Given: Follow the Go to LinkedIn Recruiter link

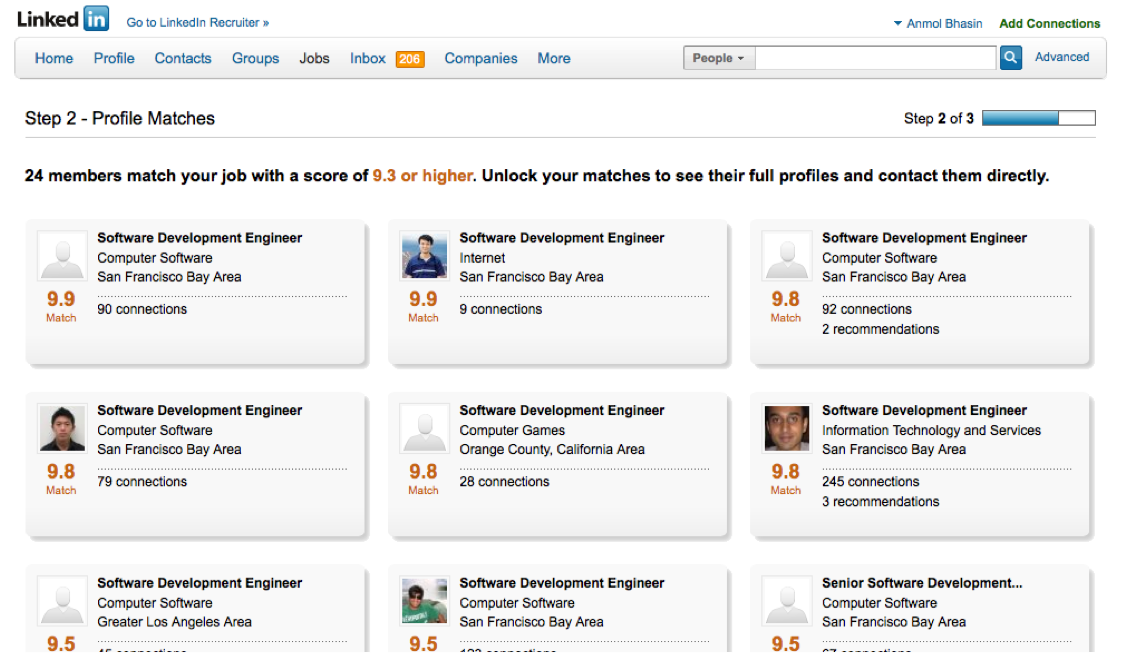Looking at the screenshot, I should pyautogui.click(x=197, y=22).
